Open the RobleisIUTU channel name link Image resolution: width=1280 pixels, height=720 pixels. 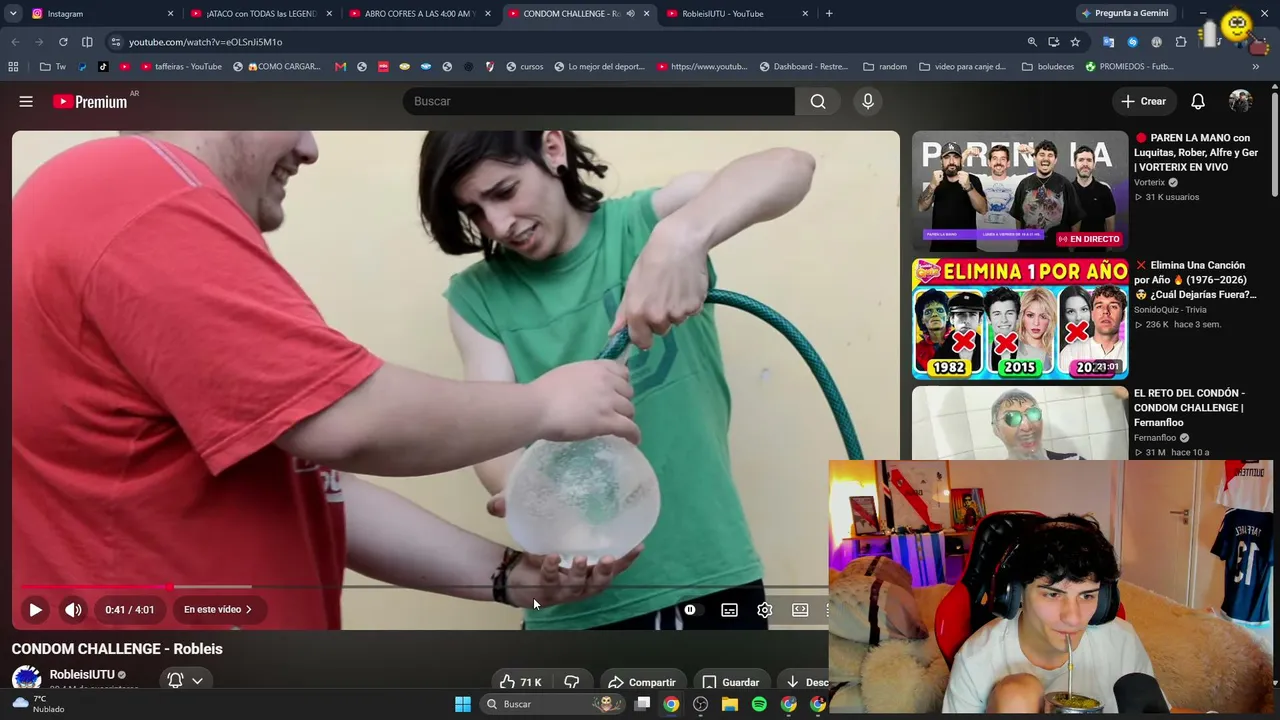click(x=82, y=675)
